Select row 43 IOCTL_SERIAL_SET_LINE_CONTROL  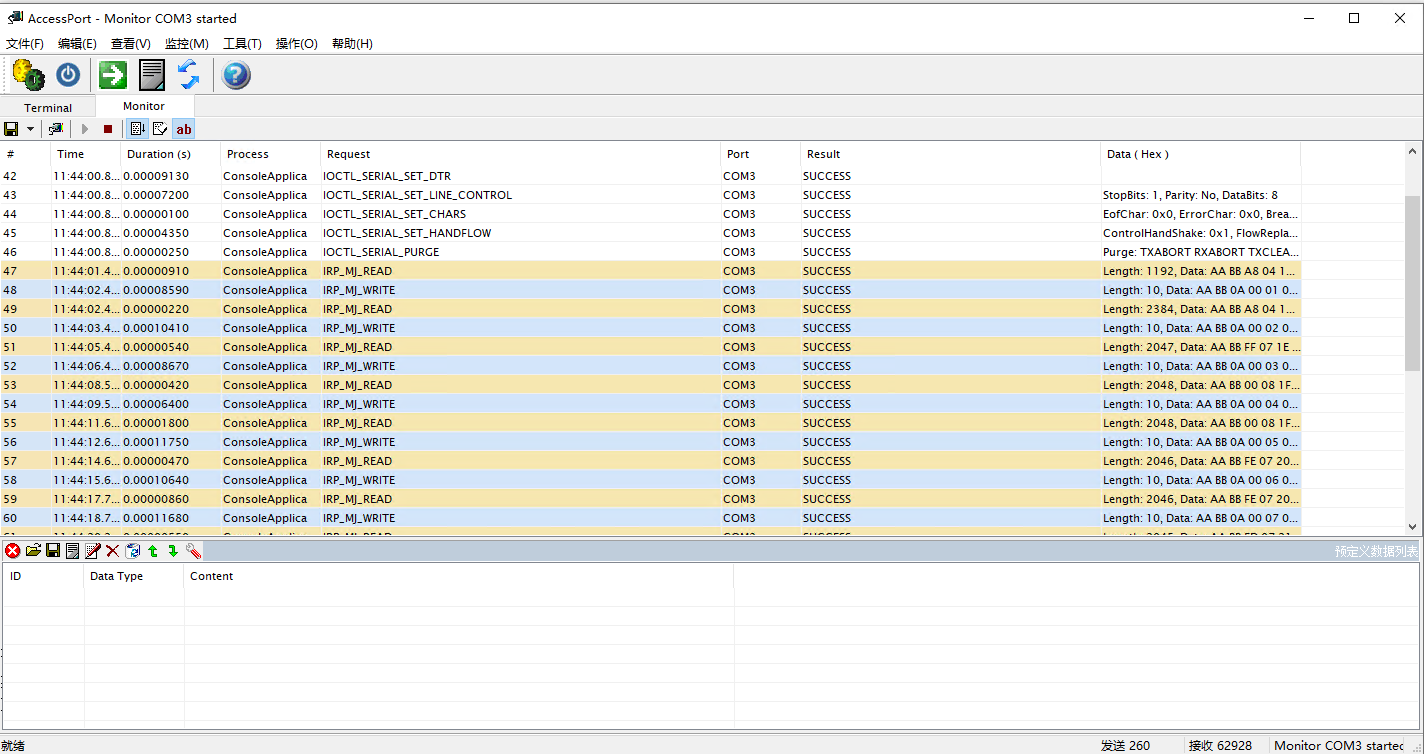(x=650, y=195)
